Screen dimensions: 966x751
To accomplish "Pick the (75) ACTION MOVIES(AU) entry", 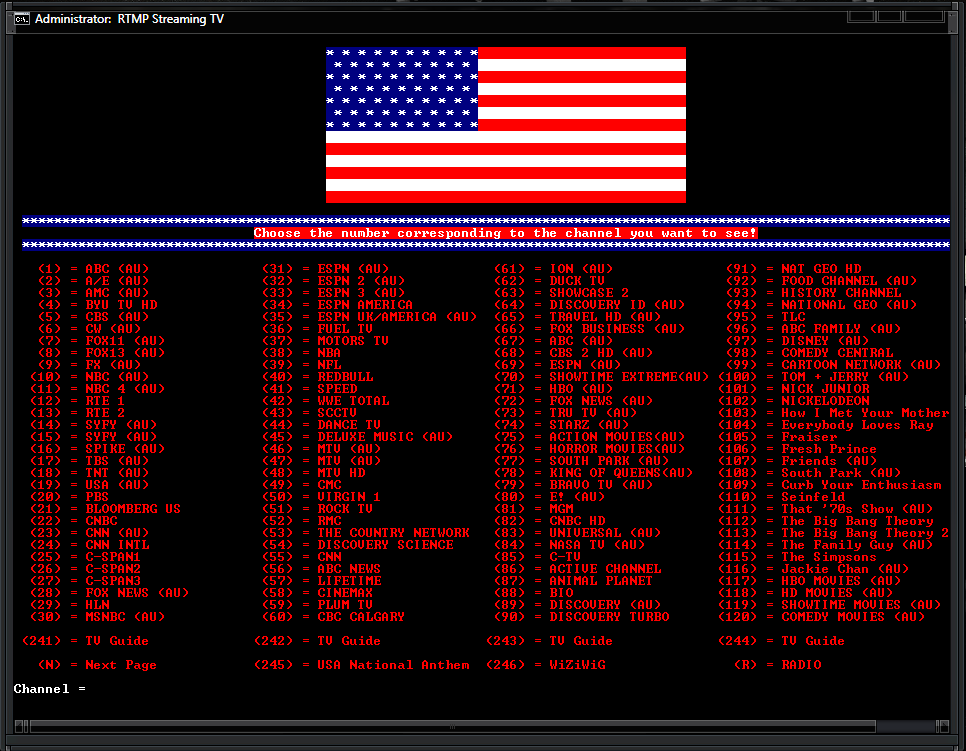I will pyautogui.click(x=590, y=437).
